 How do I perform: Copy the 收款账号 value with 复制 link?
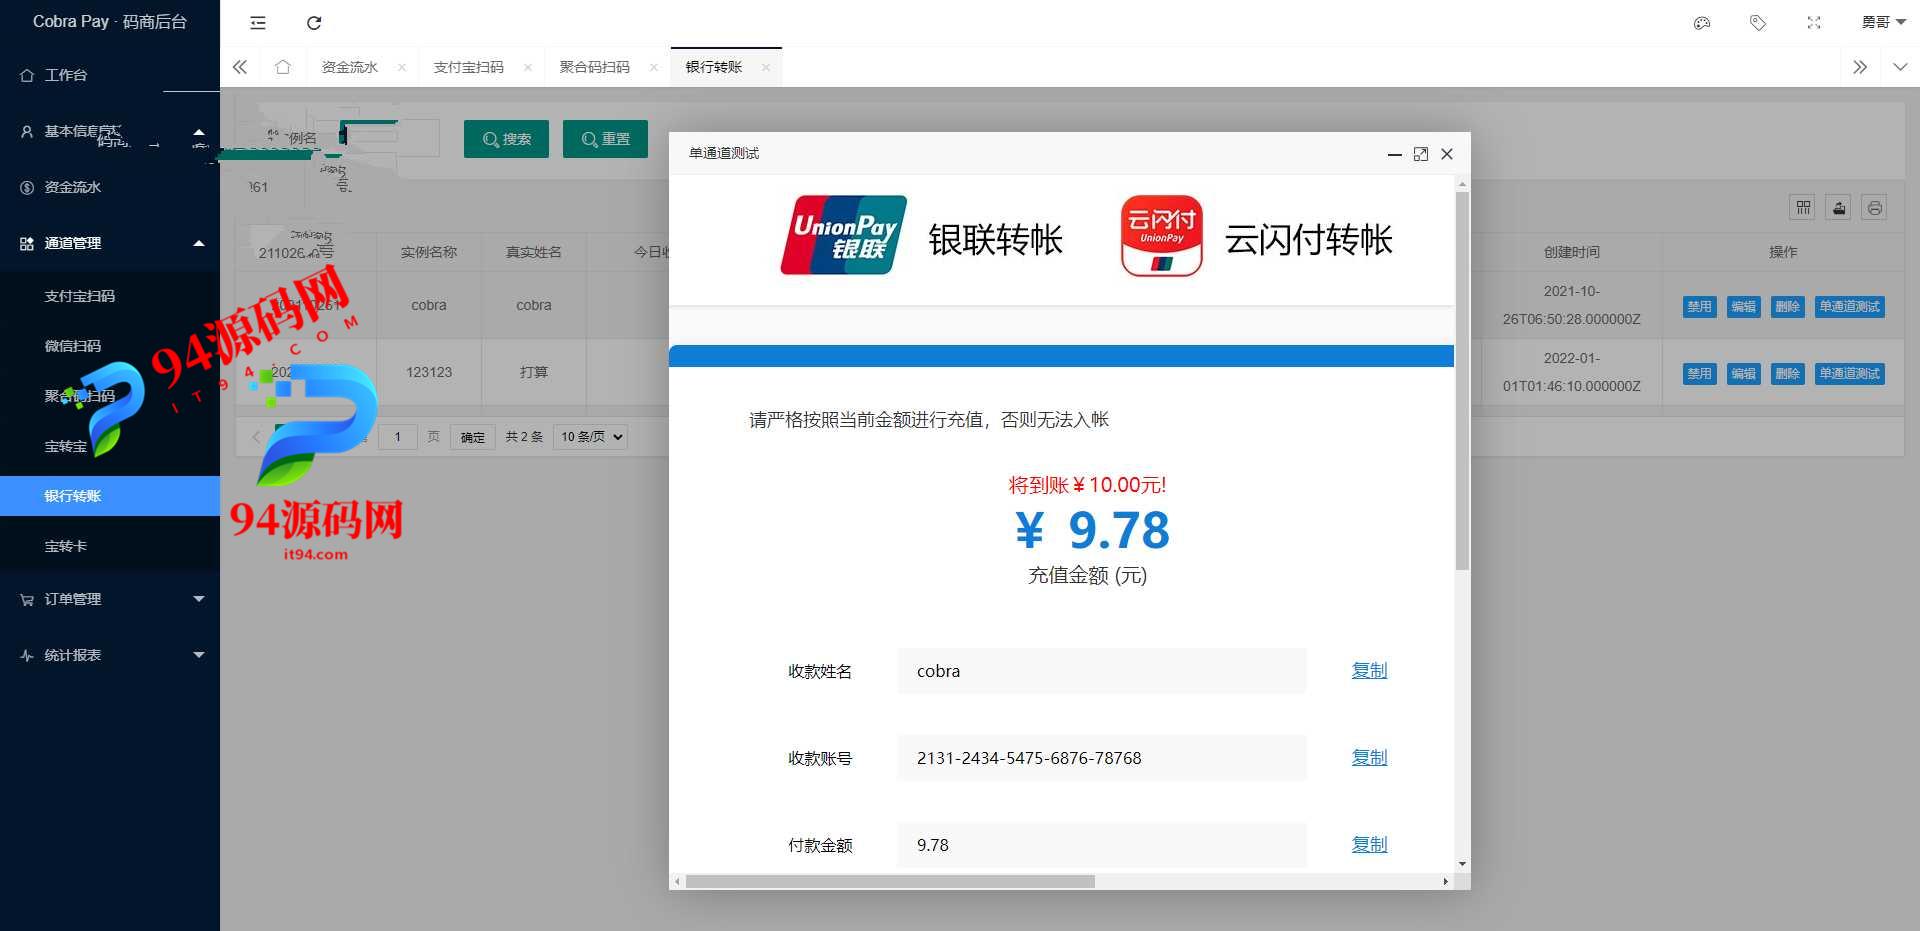[x=1369, y=757]
